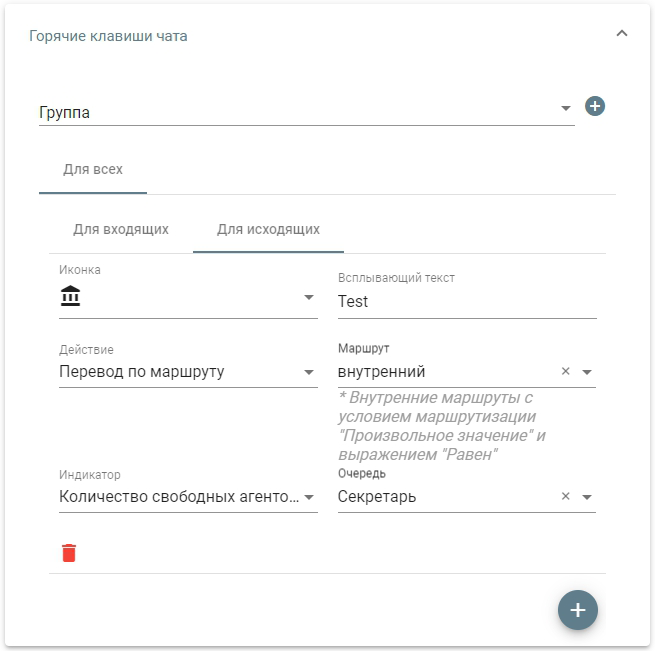Image resolution: width=655 pixels, height=651 pixels.
Task: Click the add group plus icon
Action: point(595,106)
